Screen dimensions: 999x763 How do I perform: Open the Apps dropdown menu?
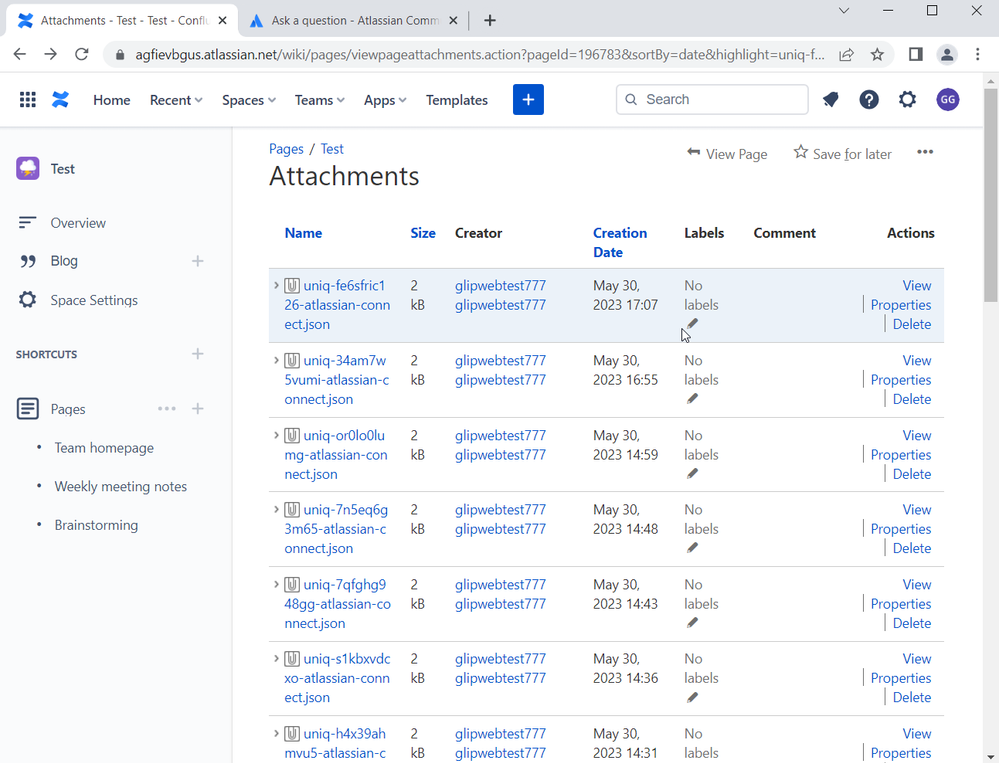point(385,100)
